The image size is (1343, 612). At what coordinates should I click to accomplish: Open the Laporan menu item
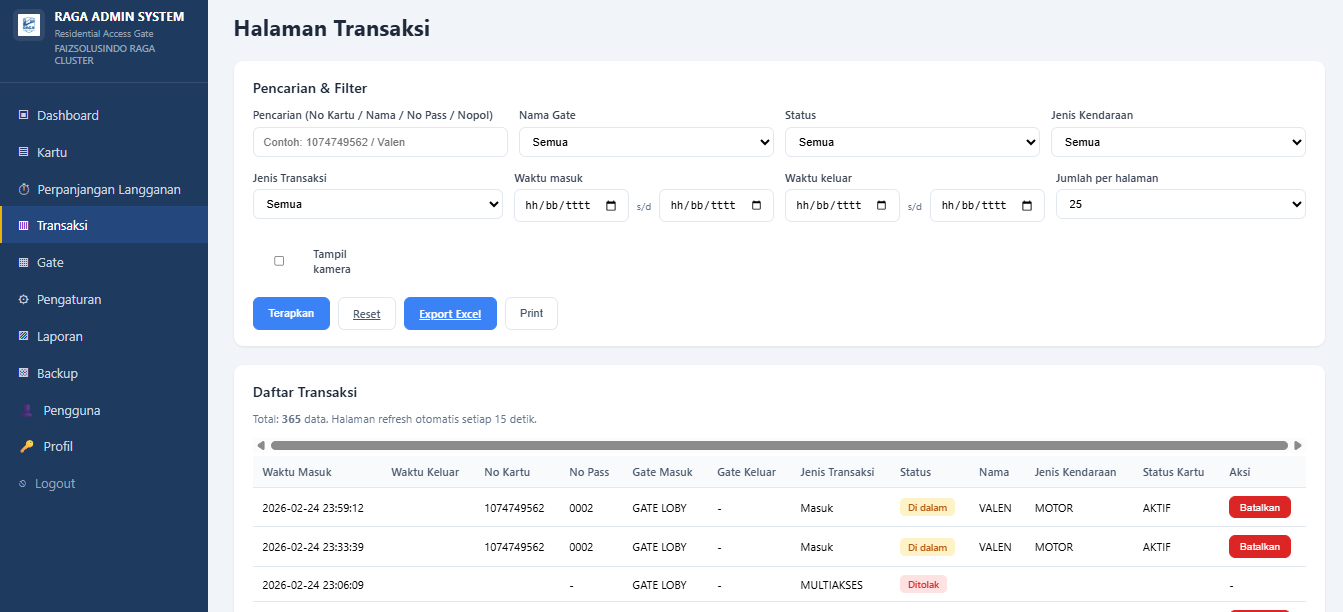pyautogui.click(x=60, y=336)
